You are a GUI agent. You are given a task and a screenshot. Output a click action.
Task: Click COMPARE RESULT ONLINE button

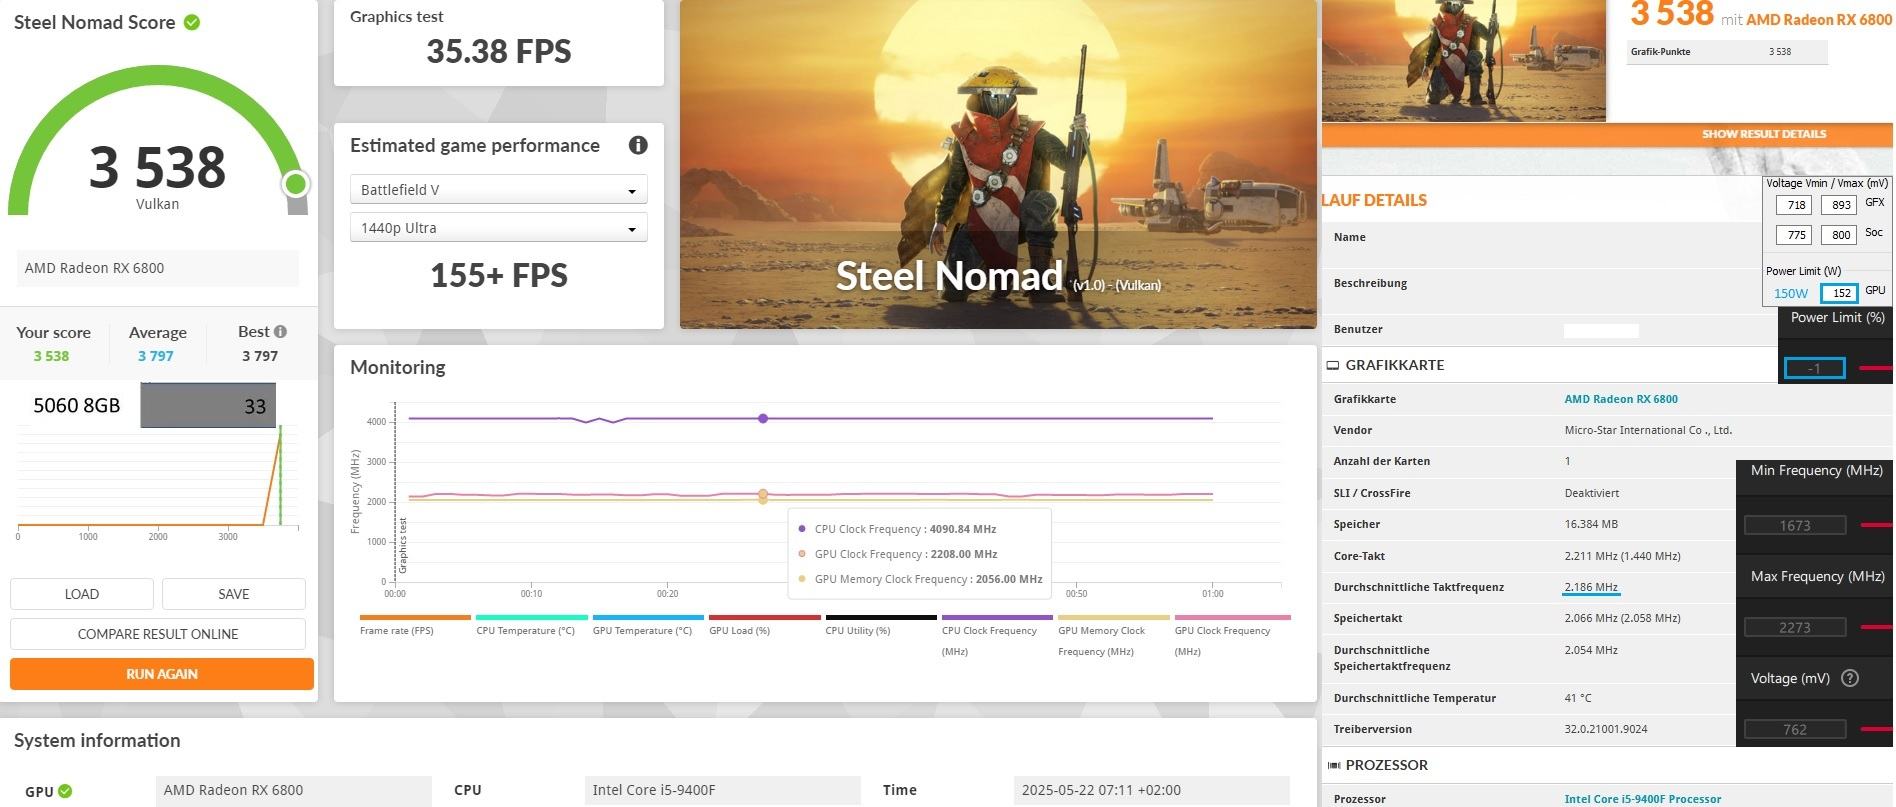[158, 634]
